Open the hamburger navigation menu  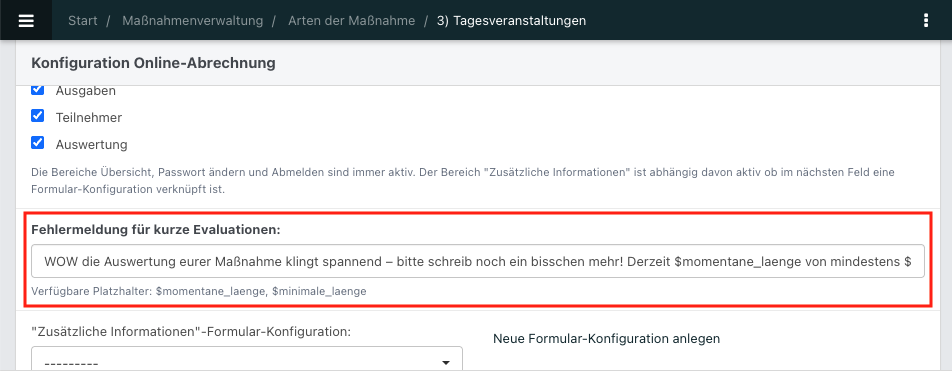(26, 21)
